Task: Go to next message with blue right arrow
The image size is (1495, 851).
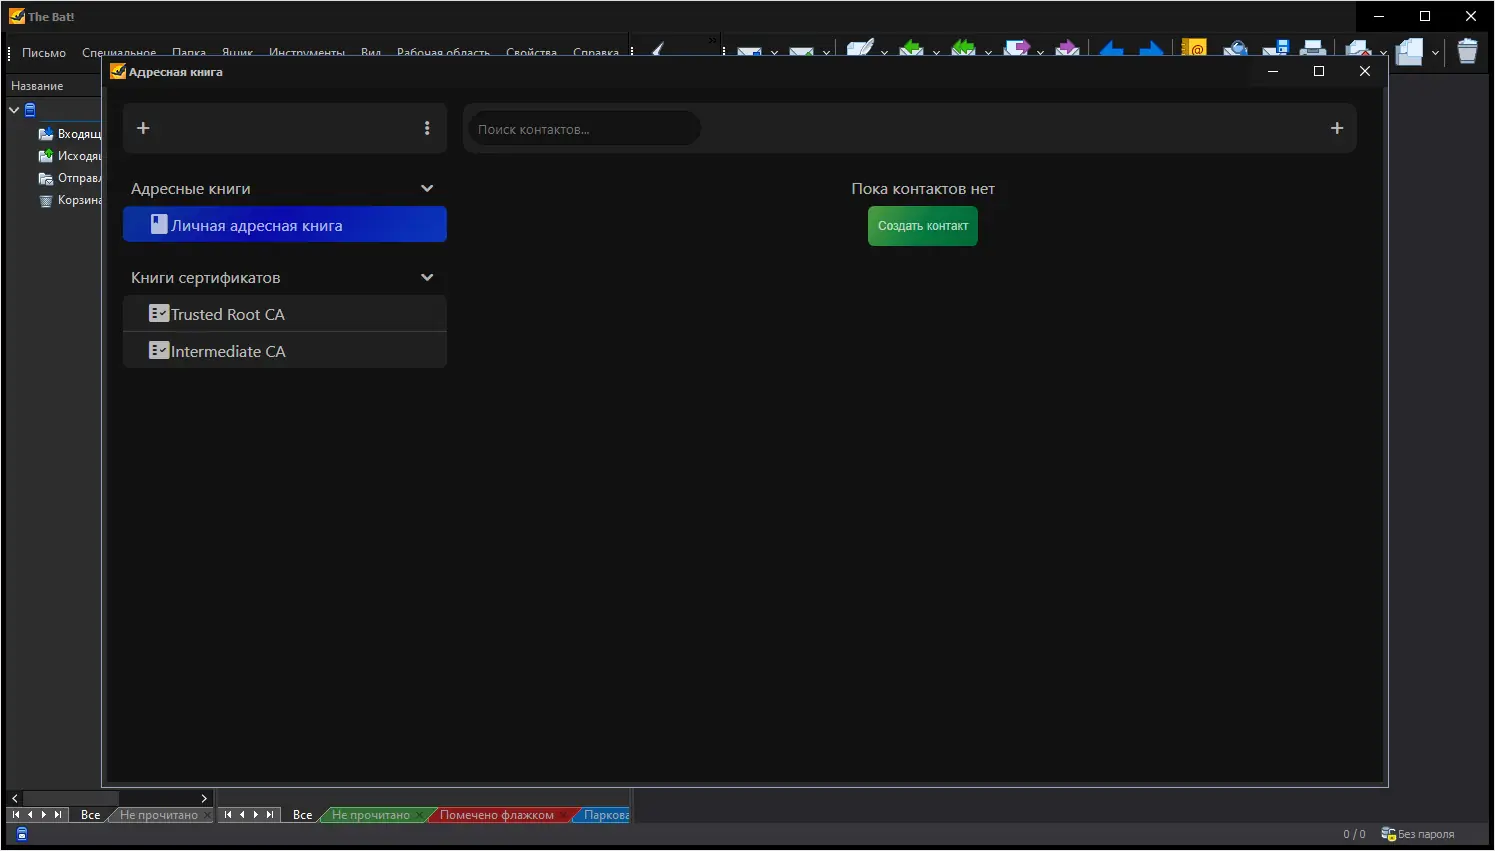Action: pos(1151,48)
